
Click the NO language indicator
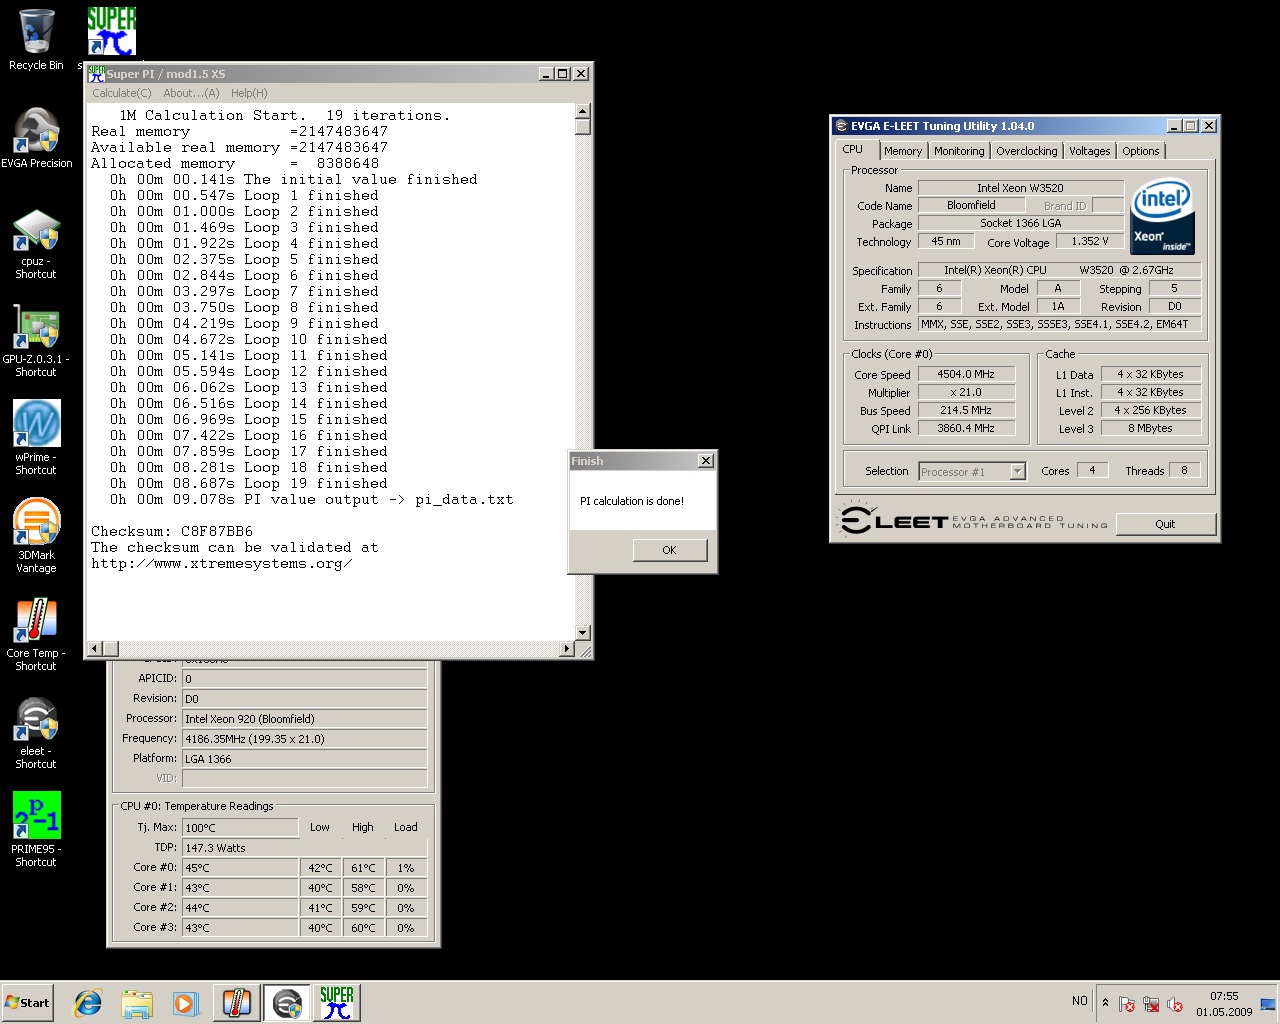pos(1080,1001)
